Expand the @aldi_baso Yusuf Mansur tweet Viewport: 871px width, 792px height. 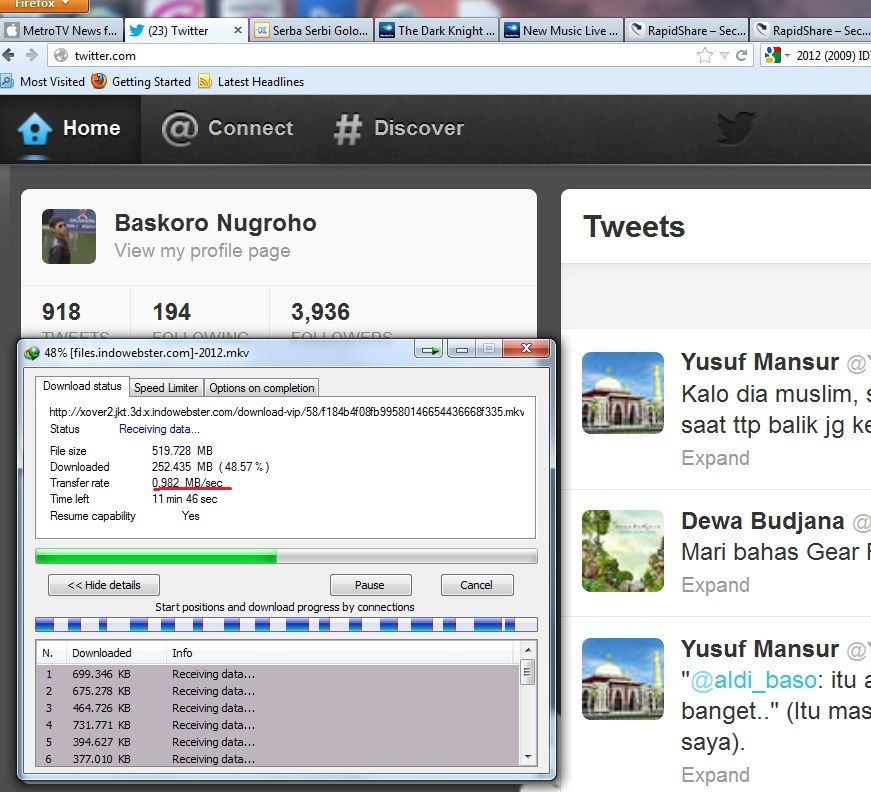pyautogui.click(x=715, y=775)
